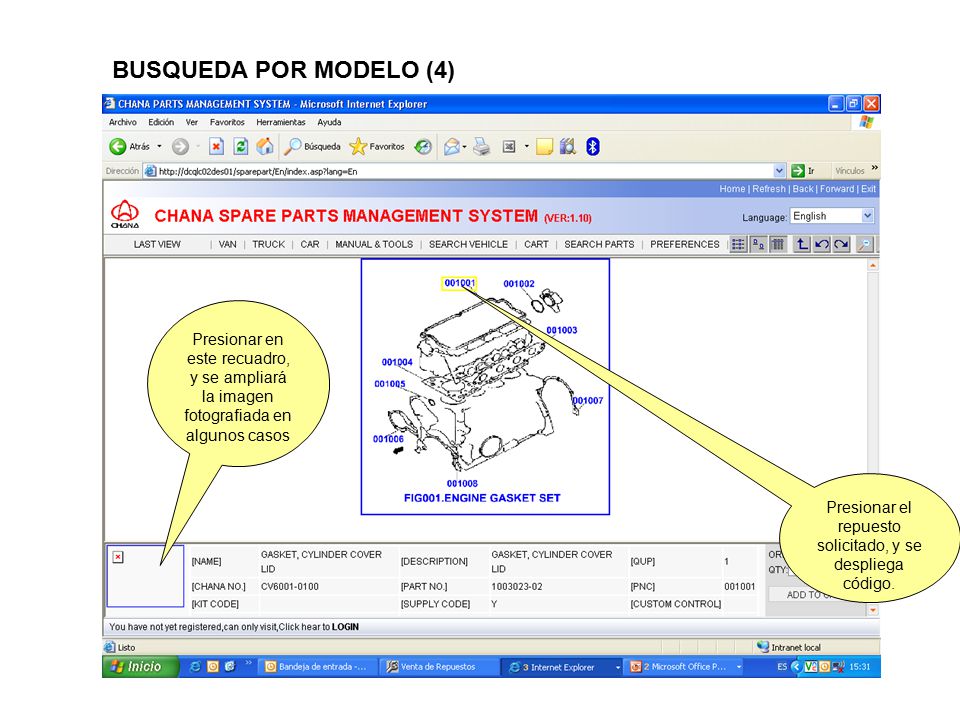This screenshot has width=960, height=720.
Task: Click the Print toolbar icon
Action: [482, 147]
